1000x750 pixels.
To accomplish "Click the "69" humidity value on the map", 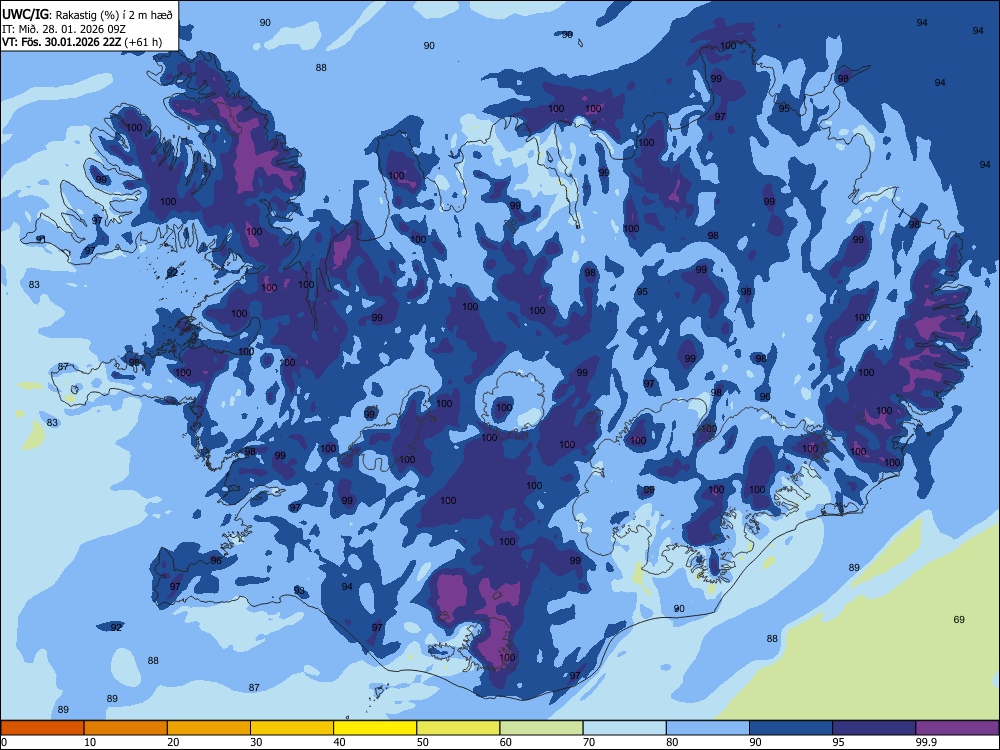I will click(959, 619).
